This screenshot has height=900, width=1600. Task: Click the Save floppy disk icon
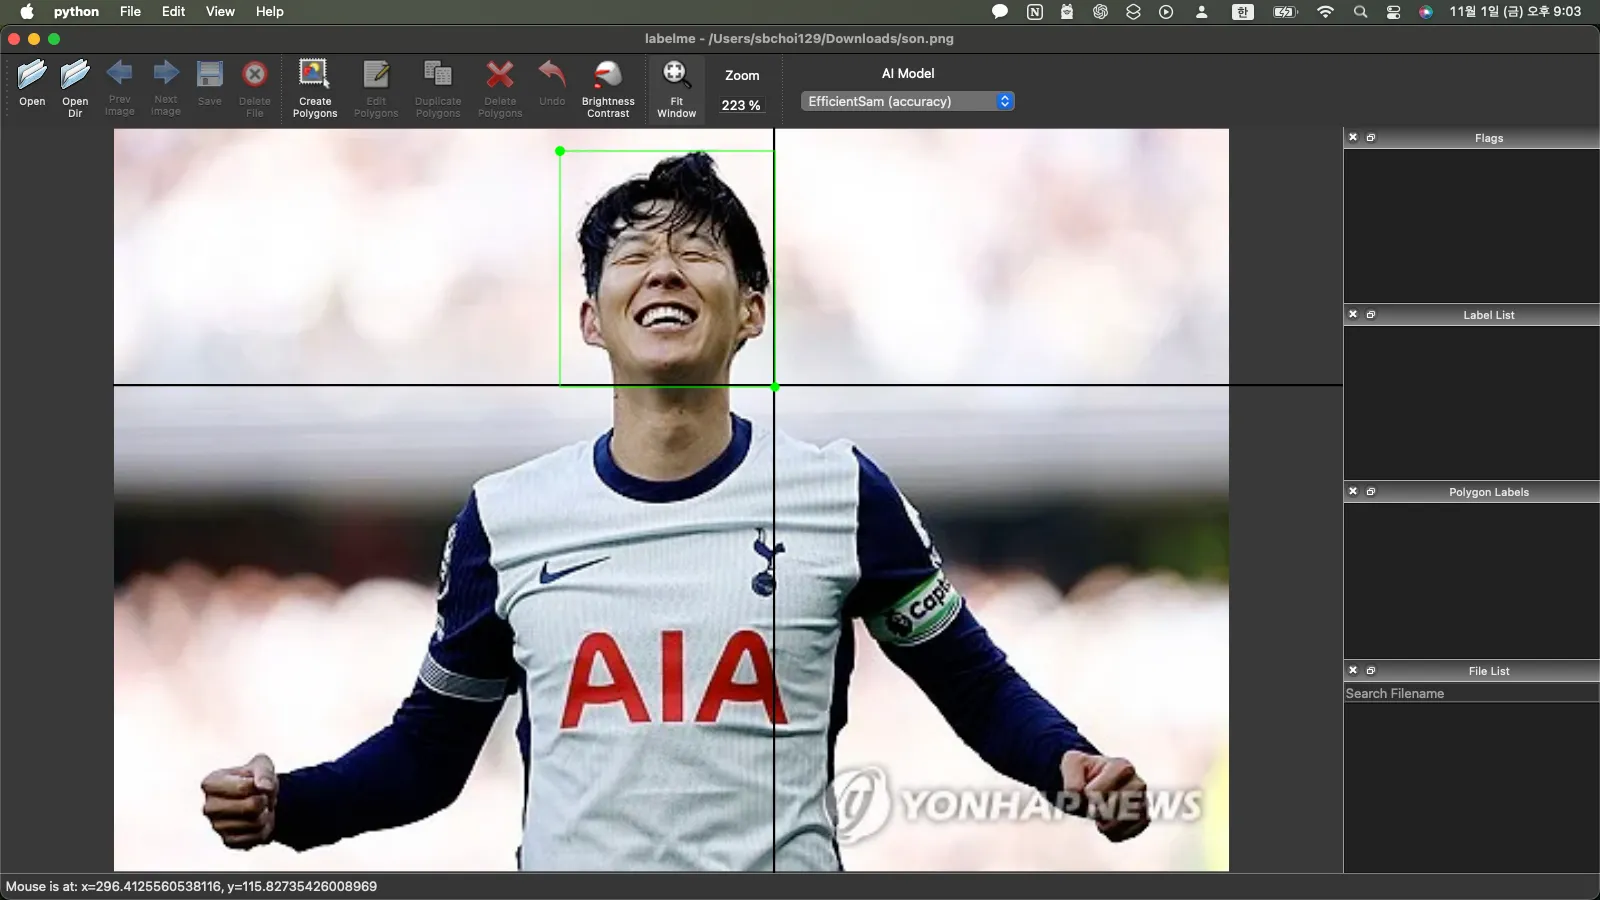point(210,74)
